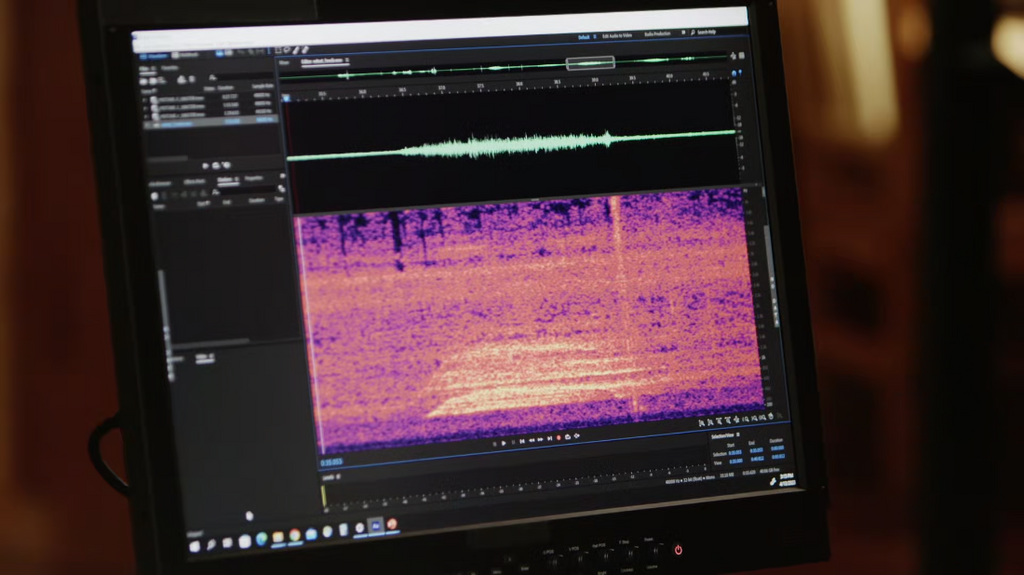Click hand-shaped icon at zoom toolbar end
This screenshot has width=1024, height=575.
[x=771, y=417]
